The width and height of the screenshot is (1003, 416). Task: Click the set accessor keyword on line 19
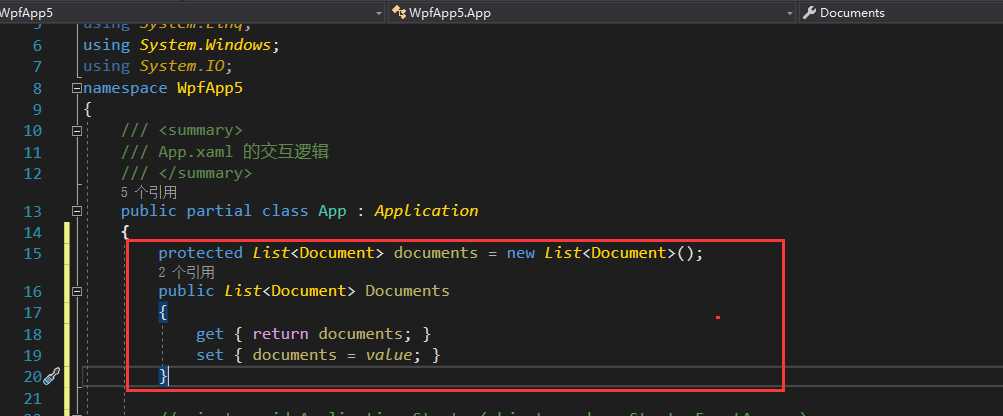[210, 355]
